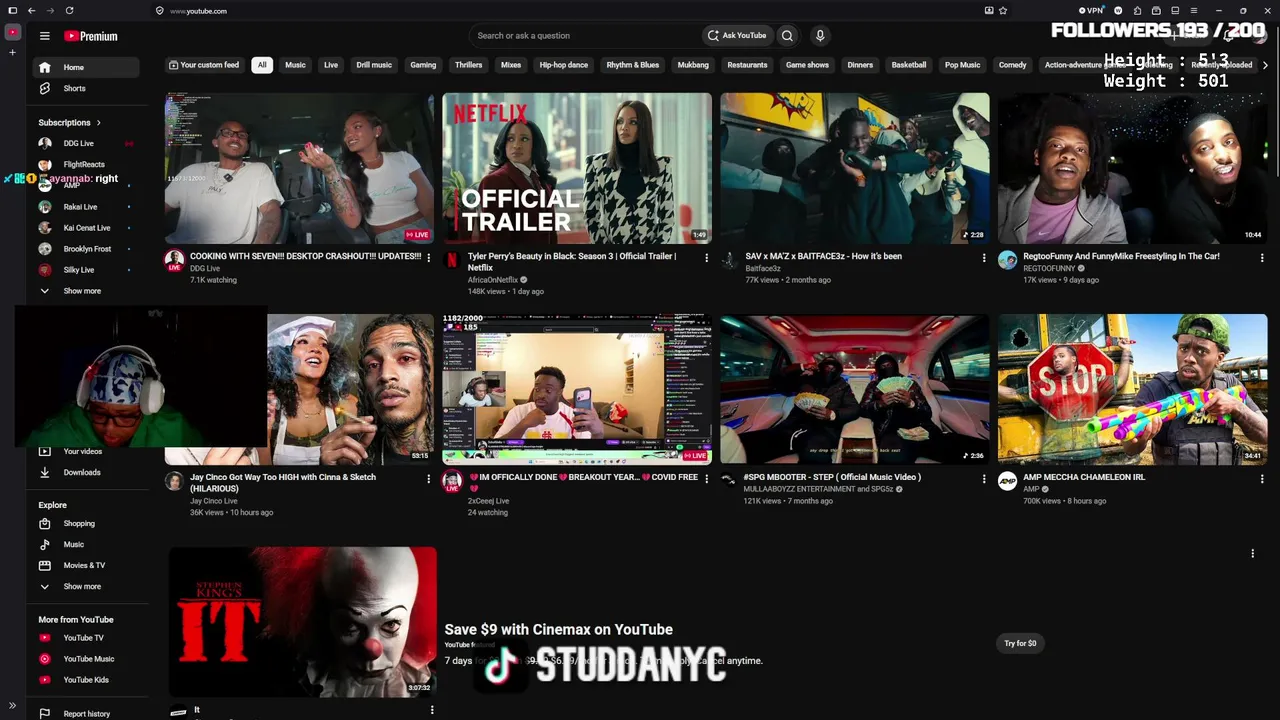Open YouTube TV from More from YouTube
This screenshot has height=720, width=1280.
84,638
